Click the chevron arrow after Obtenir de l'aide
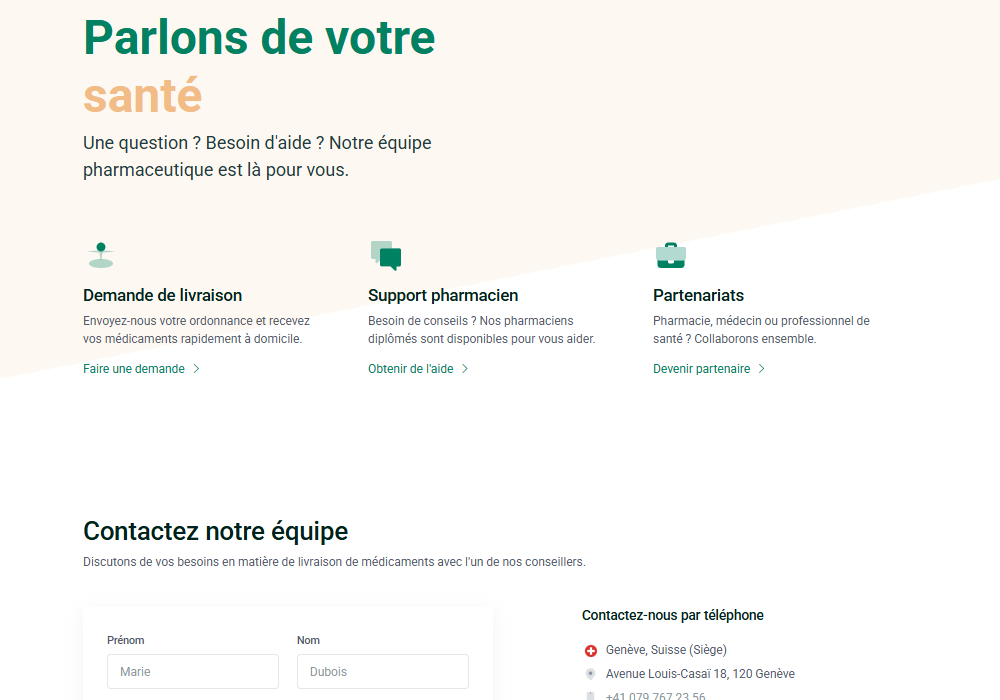Image resolution: width=1000 pixels, height=700 pixels. pos(465,369)
